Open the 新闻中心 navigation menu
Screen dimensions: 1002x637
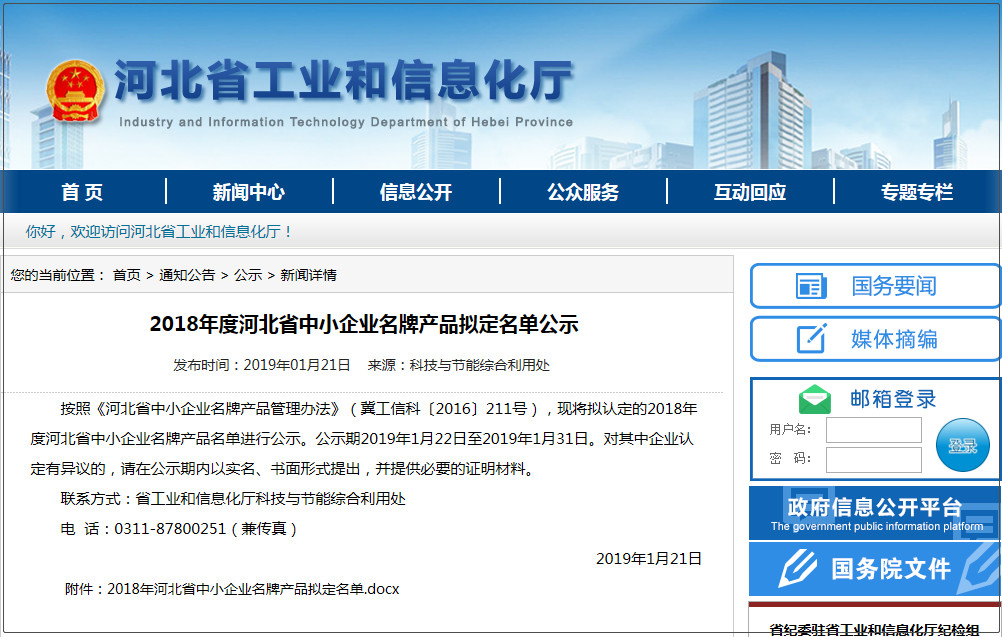pos(248,192)
